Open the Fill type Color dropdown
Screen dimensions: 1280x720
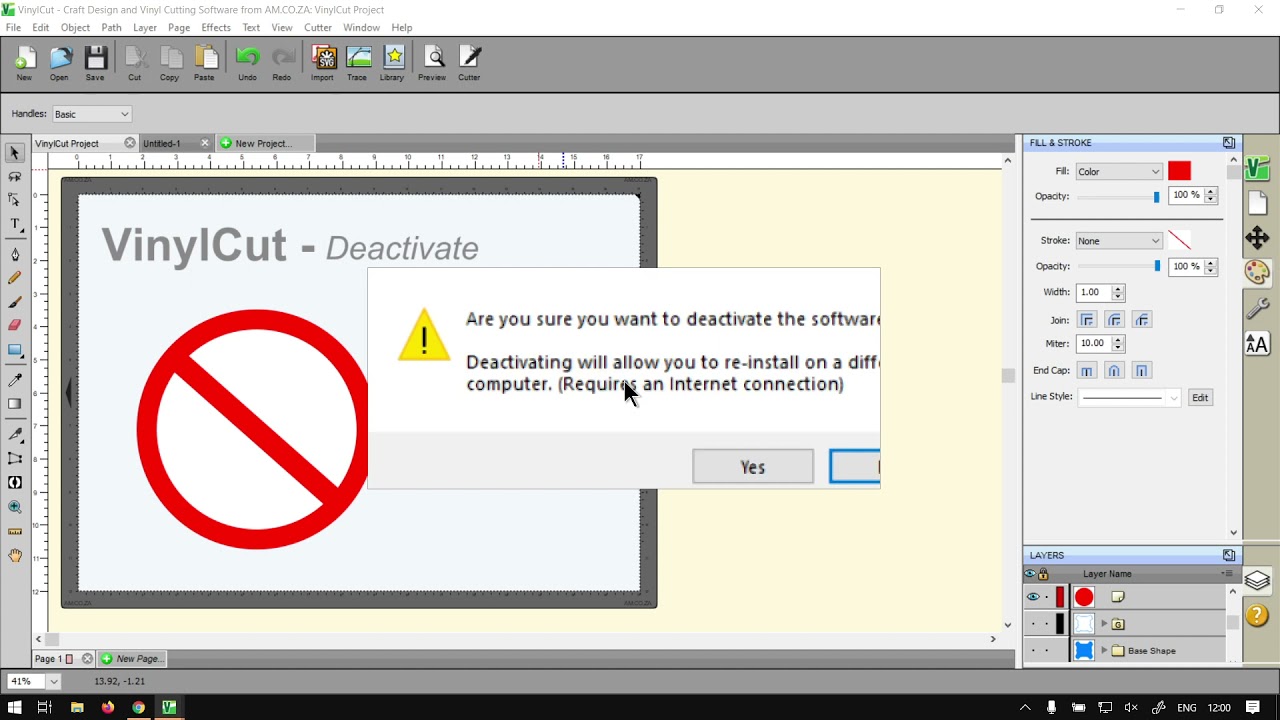click(1119, 172)
